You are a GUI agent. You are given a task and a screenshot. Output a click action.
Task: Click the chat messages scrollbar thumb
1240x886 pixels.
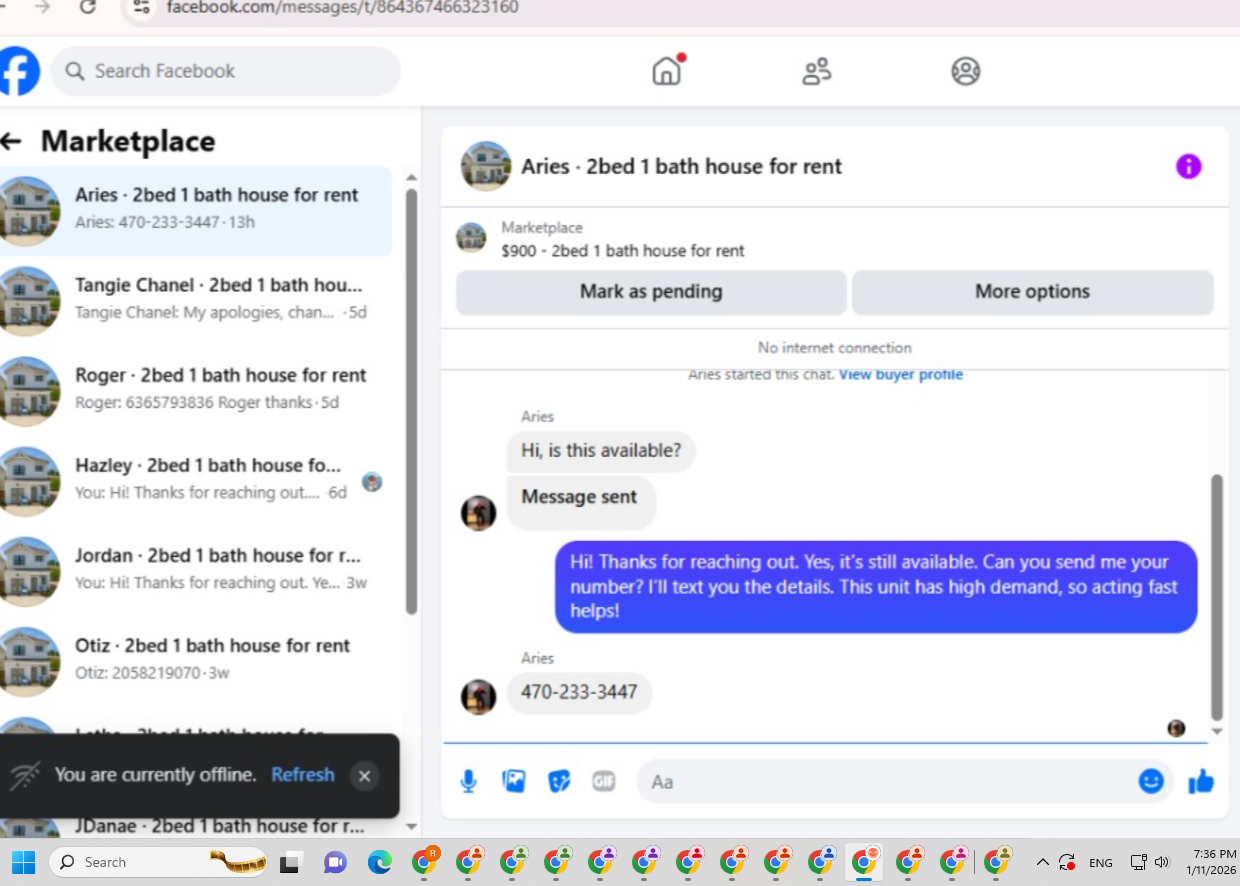tap(1217, 597)
